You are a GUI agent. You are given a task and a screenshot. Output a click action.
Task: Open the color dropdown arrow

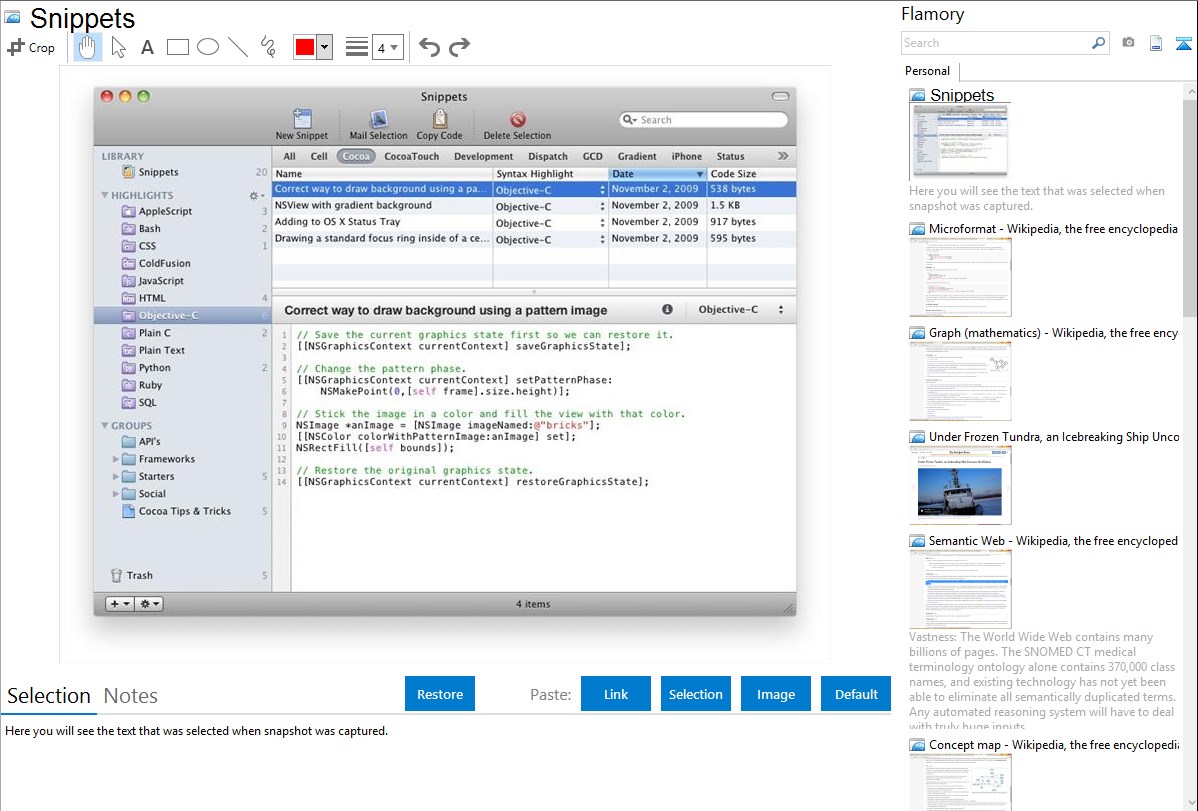pyautogui.click(x=325, y=47)
